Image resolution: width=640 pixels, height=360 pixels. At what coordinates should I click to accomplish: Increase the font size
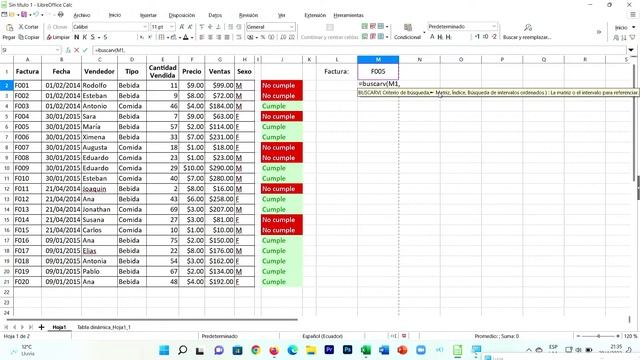[182, 27]
